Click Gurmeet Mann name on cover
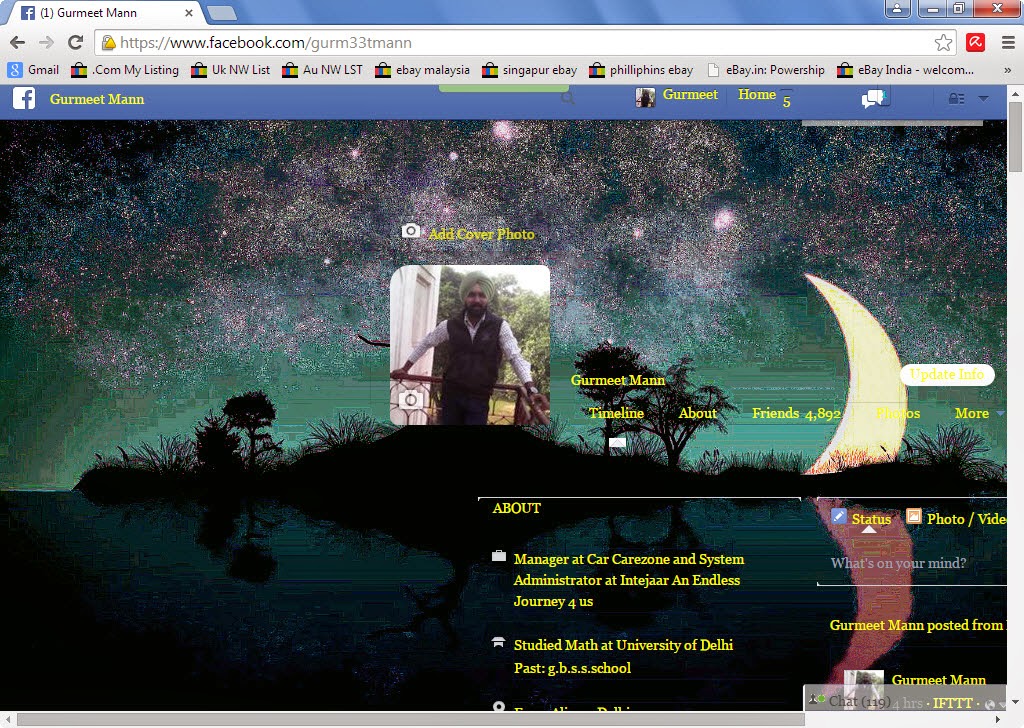1024x728 pixels. pos(618,380)
